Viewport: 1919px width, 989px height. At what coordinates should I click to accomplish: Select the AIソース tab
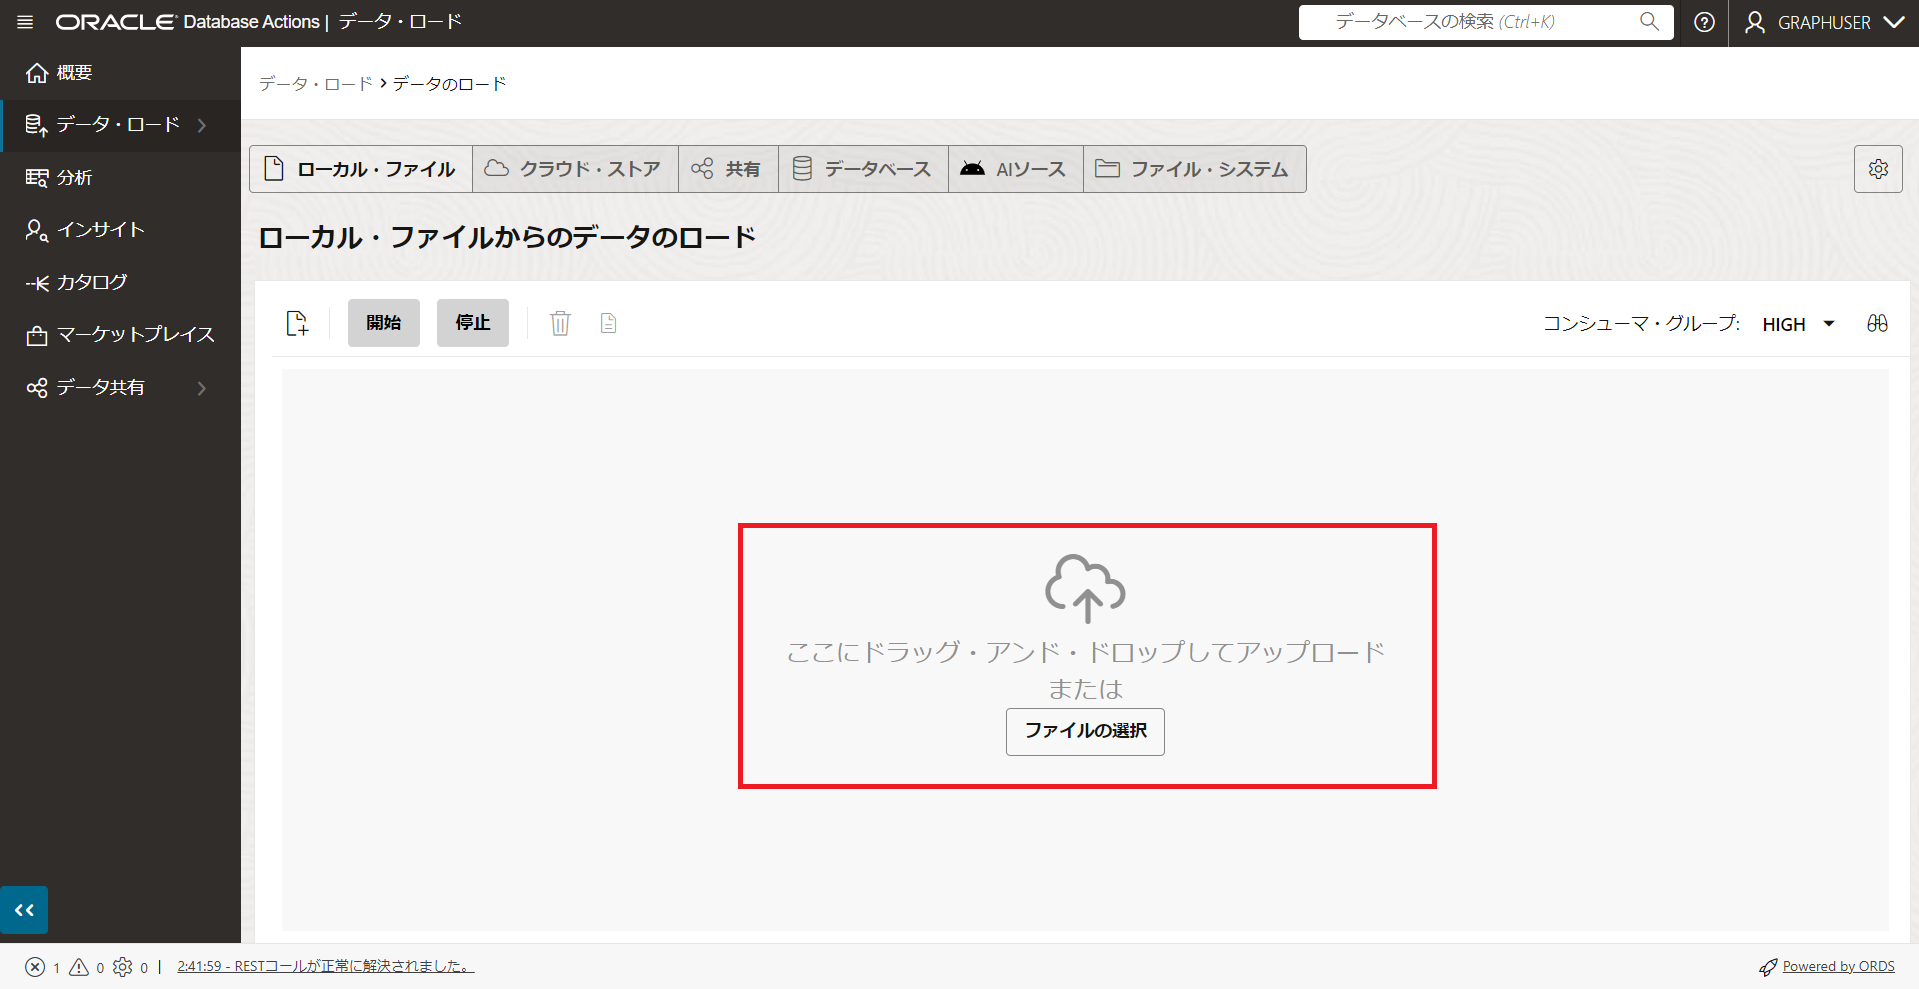(x=1015, y=168)
